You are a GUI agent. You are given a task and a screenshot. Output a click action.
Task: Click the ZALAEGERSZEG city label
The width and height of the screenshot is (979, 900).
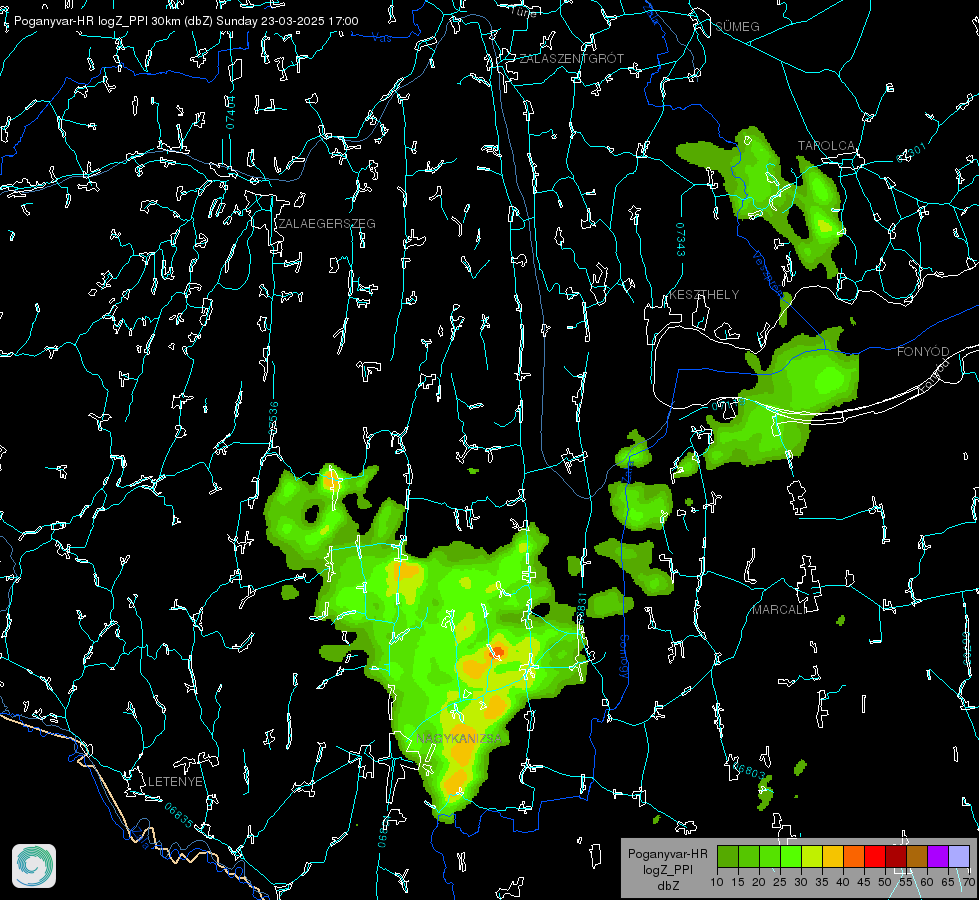point(327,223)
